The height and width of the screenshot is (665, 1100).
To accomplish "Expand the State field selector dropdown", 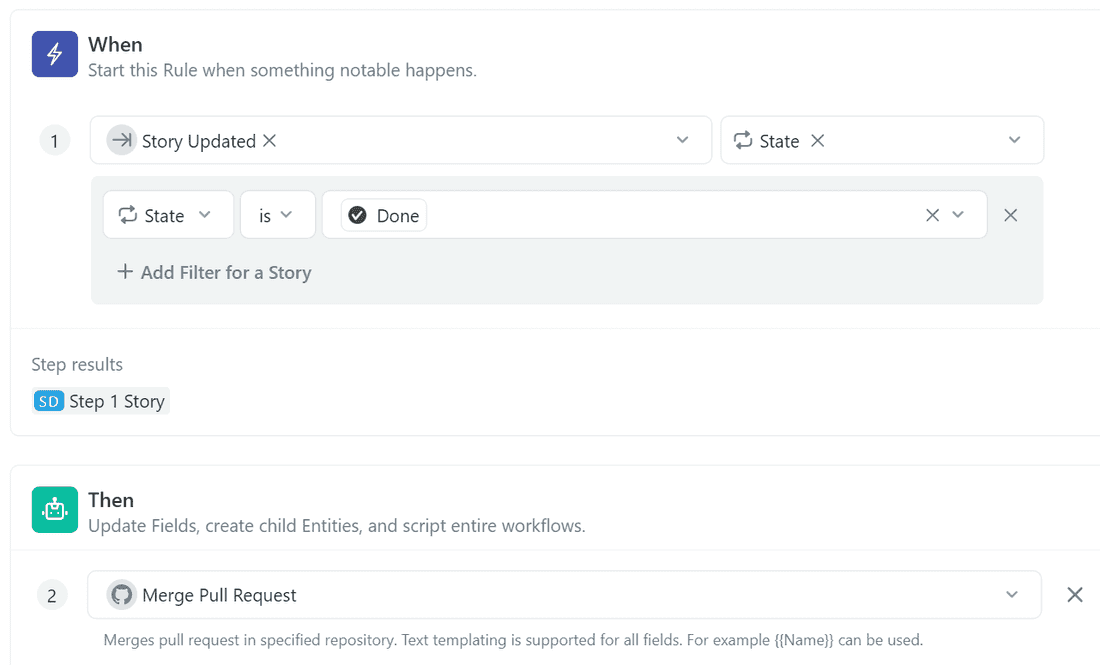I will (205, 215).
